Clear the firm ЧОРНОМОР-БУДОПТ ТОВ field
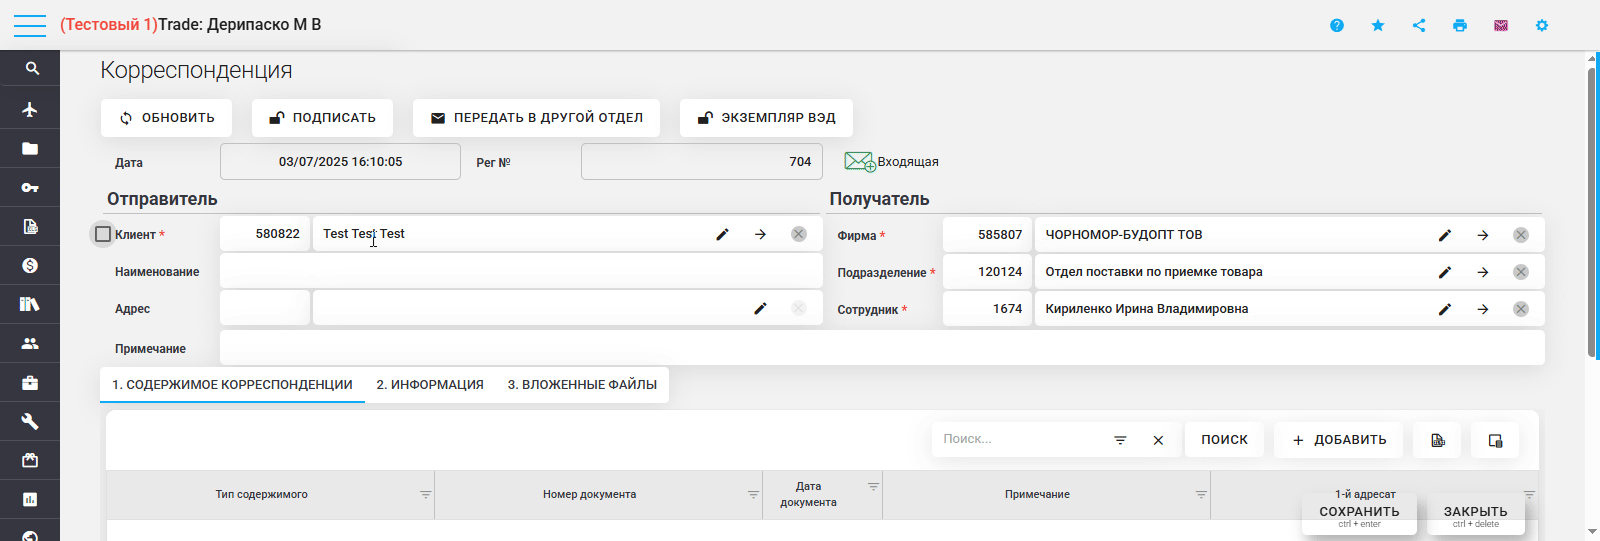Image resolution: width=1600 pixels, height=541 pixels. tap(1520, 235)
